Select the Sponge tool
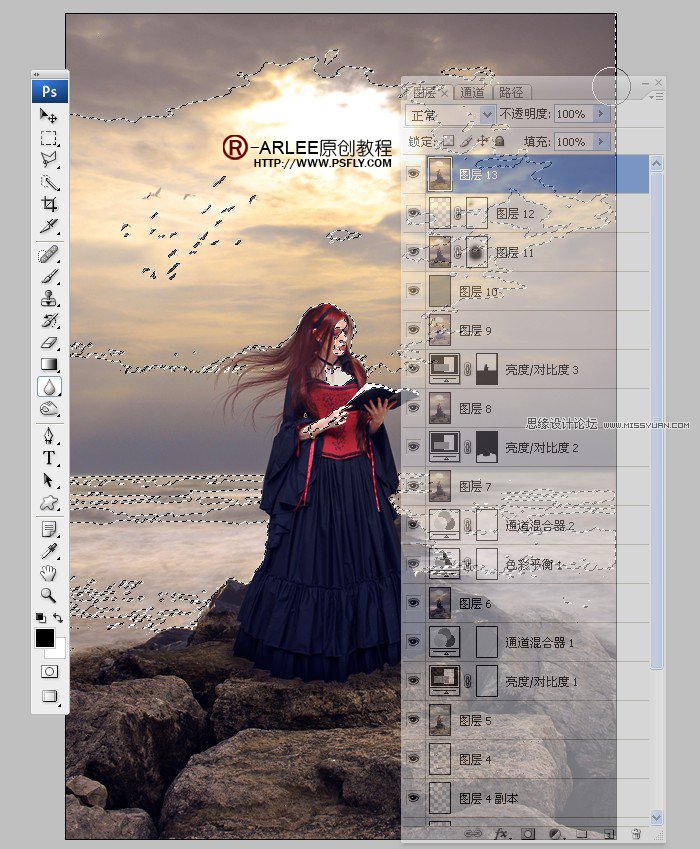Screen dimensions: 700x849 pos(49,409)
